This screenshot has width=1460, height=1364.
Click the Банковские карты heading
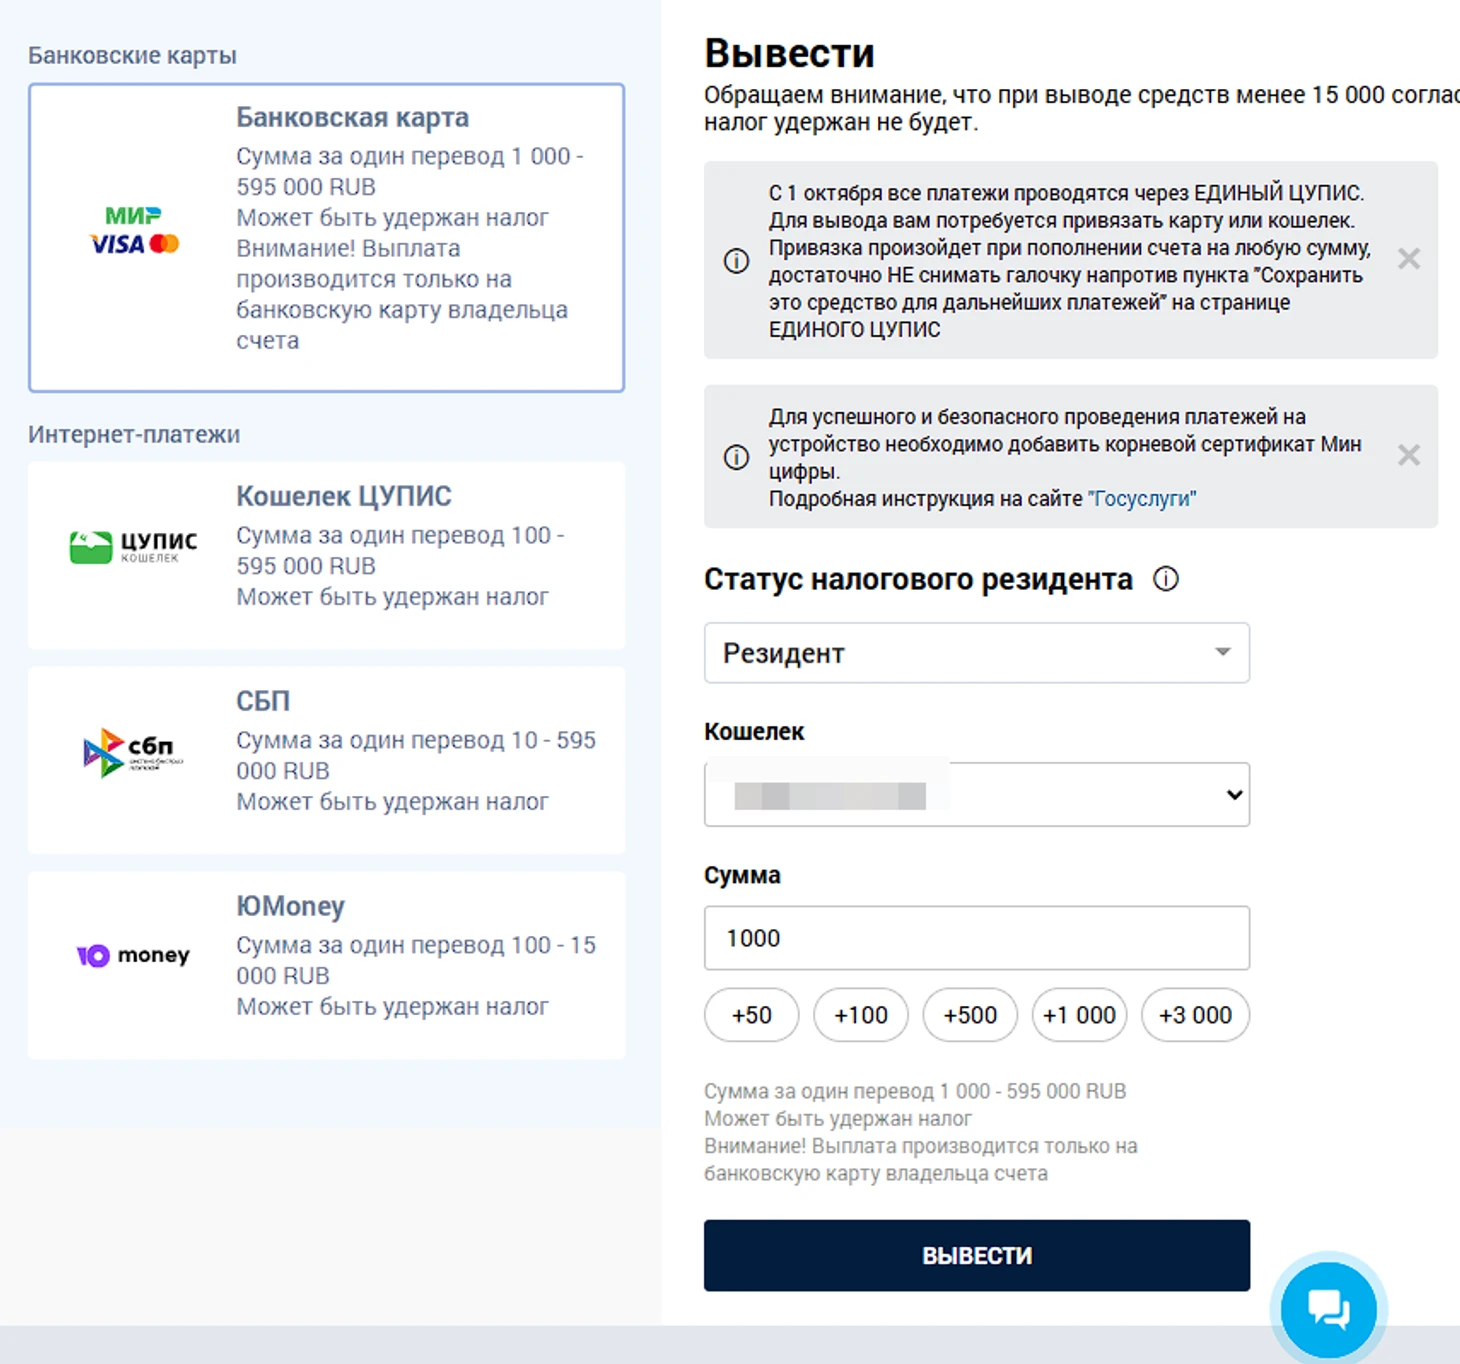click(132, 55)
